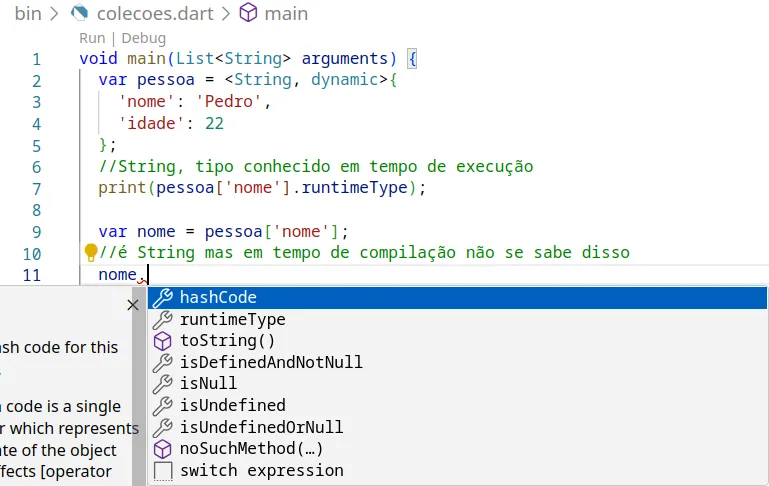Click 'List<String>' type on line 1
The image size is (769, 486).
point(233,58)
